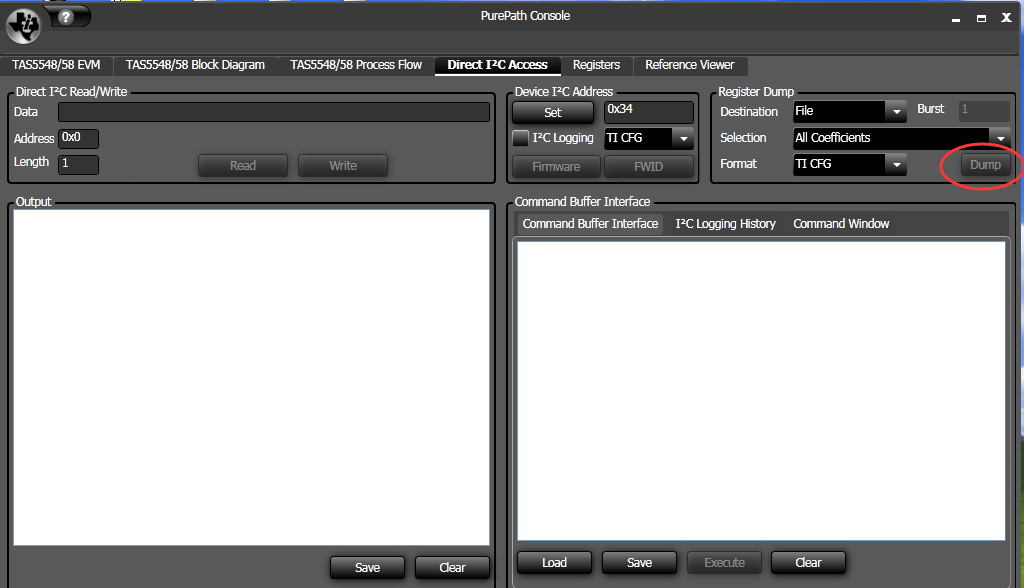The height and width of the screenshot is (588, 1024).
Task: Load a command buffer file
Action: pyautogui.click(x=554, y=563)
